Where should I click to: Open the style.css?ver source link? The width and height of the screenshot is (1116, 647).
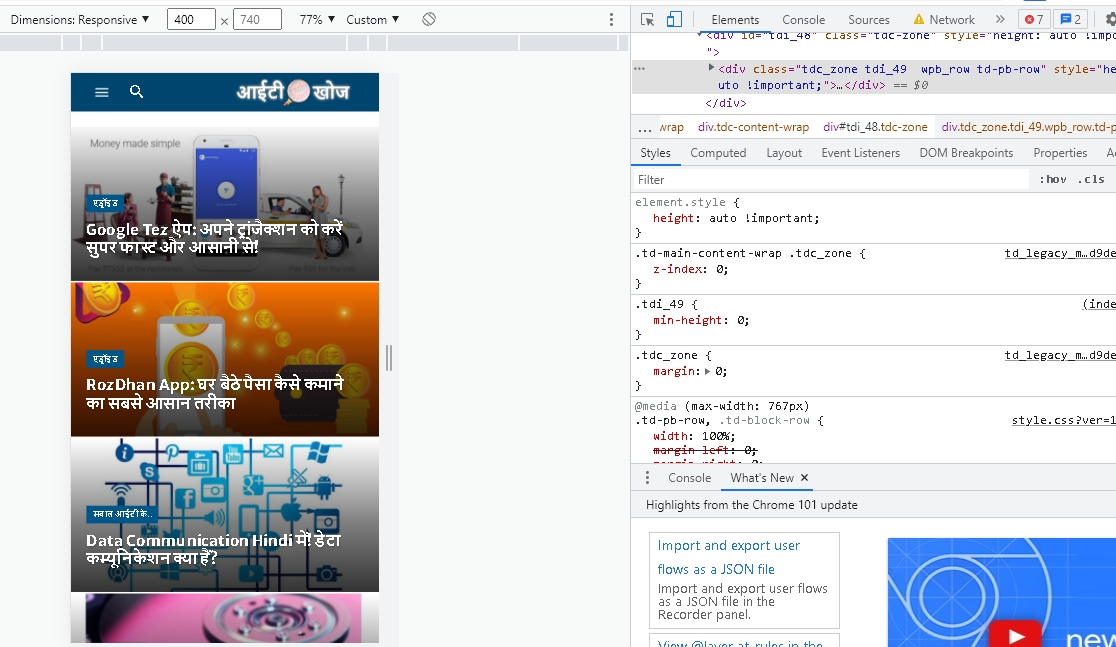click(x=1063, y=420)
